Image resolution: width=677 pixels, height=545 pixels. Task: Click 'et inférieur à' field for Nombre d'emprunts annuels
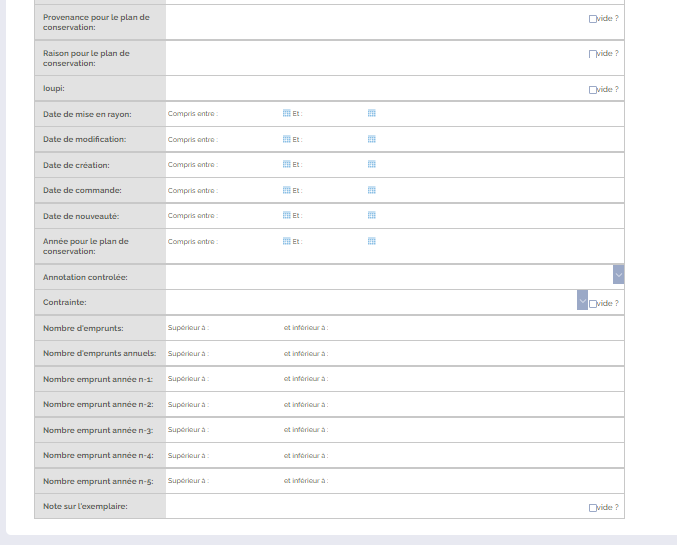click(365, 353)
